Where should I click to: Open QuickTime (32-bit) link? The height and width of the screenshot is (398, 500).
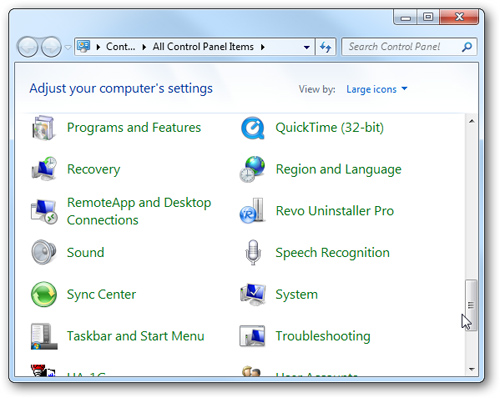click(329, 128)
